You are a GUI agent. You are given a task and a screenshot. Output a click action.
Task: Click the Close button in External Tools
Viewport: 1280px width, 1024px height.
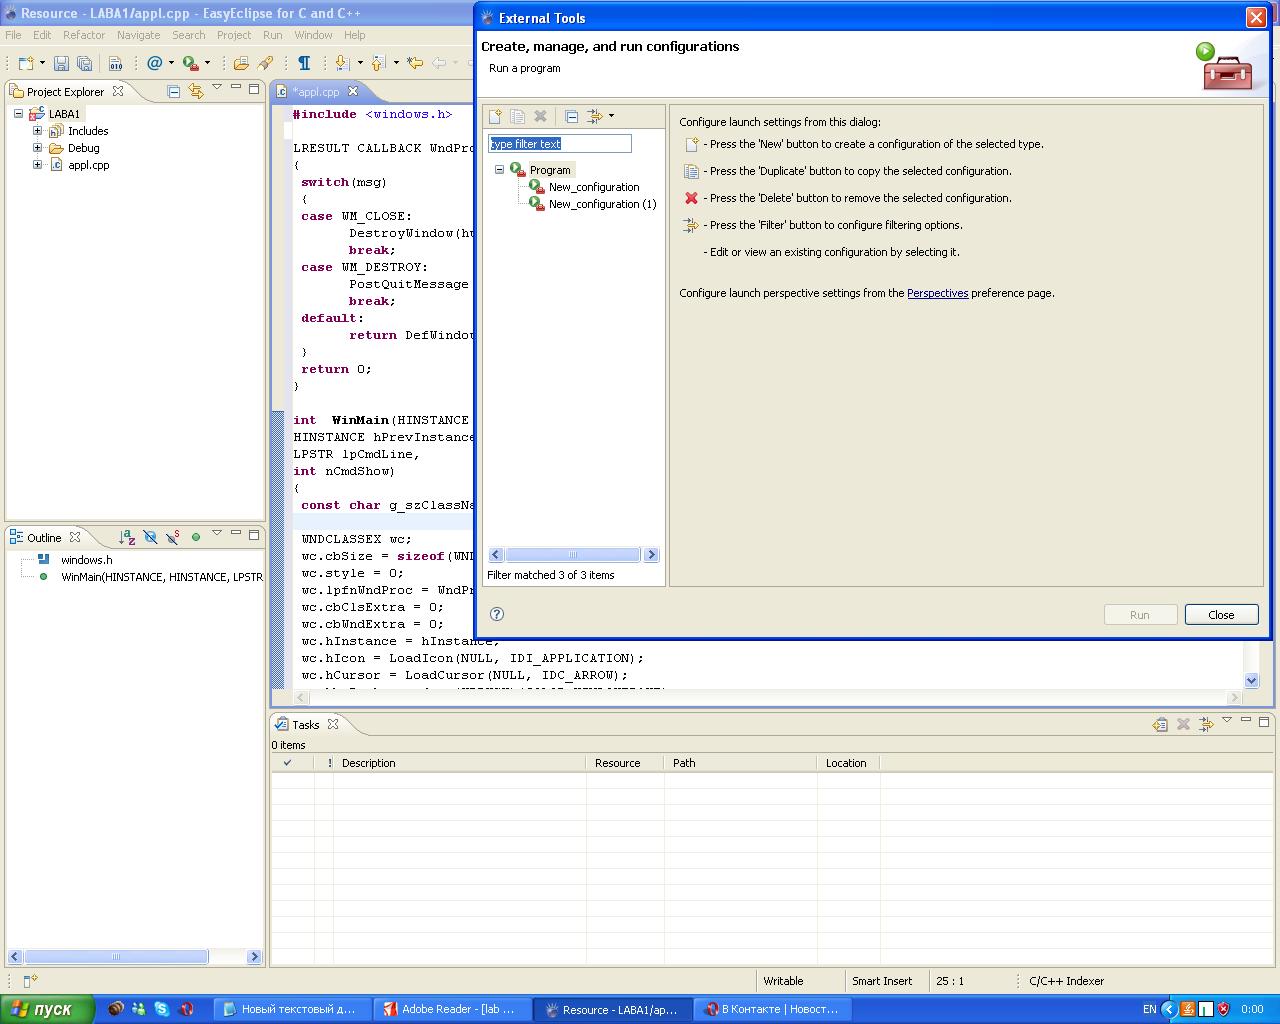(x=1221, y=615)
